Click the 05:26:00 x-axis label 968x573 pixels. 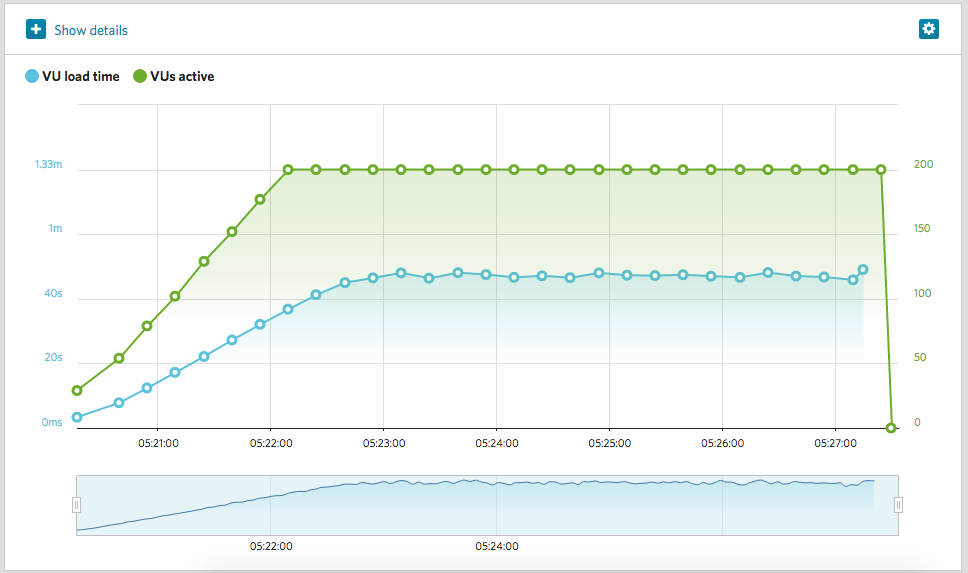(x=722, y=443)
